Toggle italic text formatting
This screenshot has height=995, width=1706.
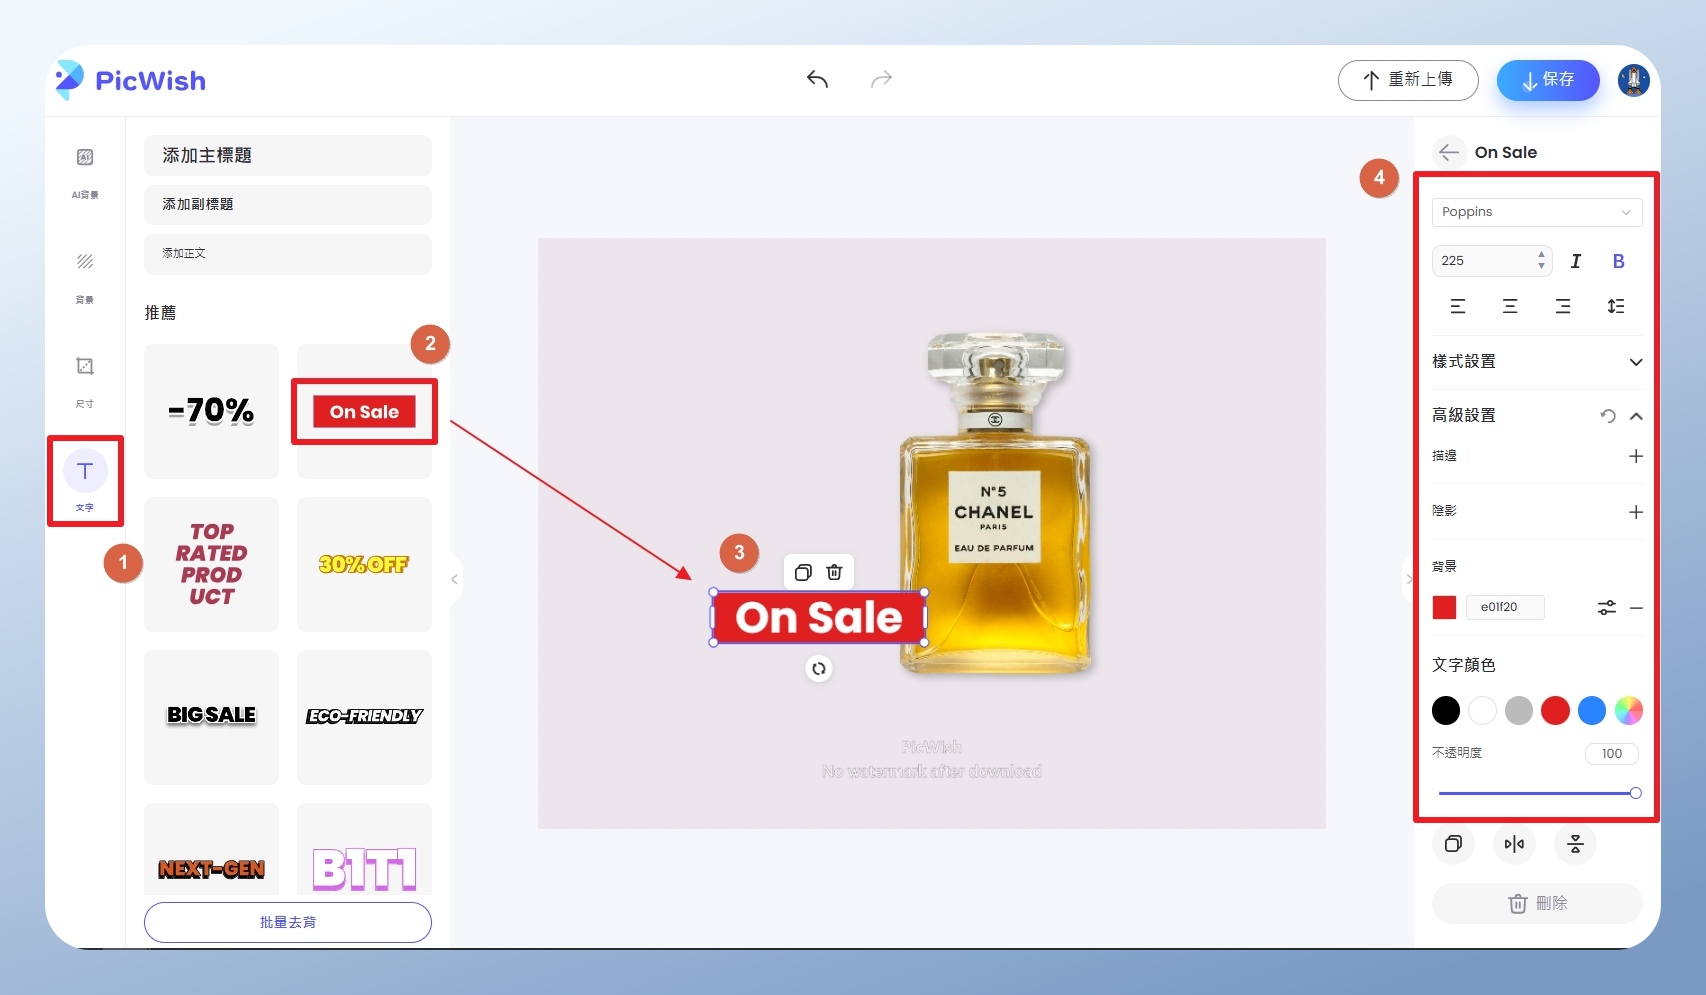point(1576,261)
